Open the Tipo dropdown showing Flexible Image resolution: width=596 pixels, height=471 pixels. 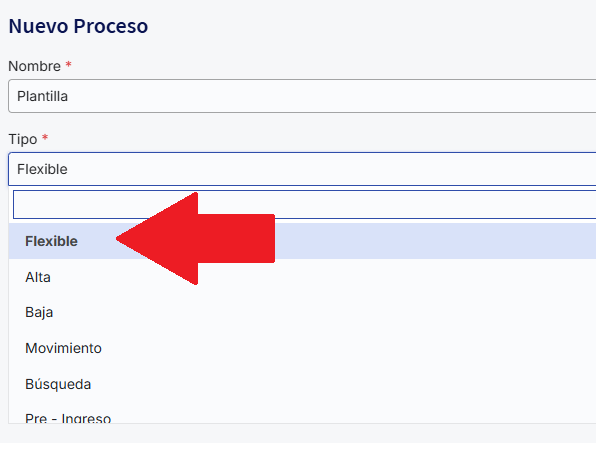click(302, 169)
